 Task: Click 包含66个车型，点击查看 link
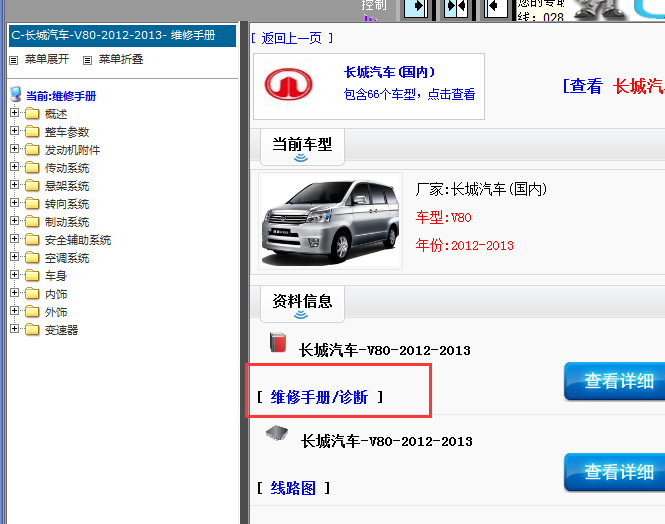[x=409, y=94]
